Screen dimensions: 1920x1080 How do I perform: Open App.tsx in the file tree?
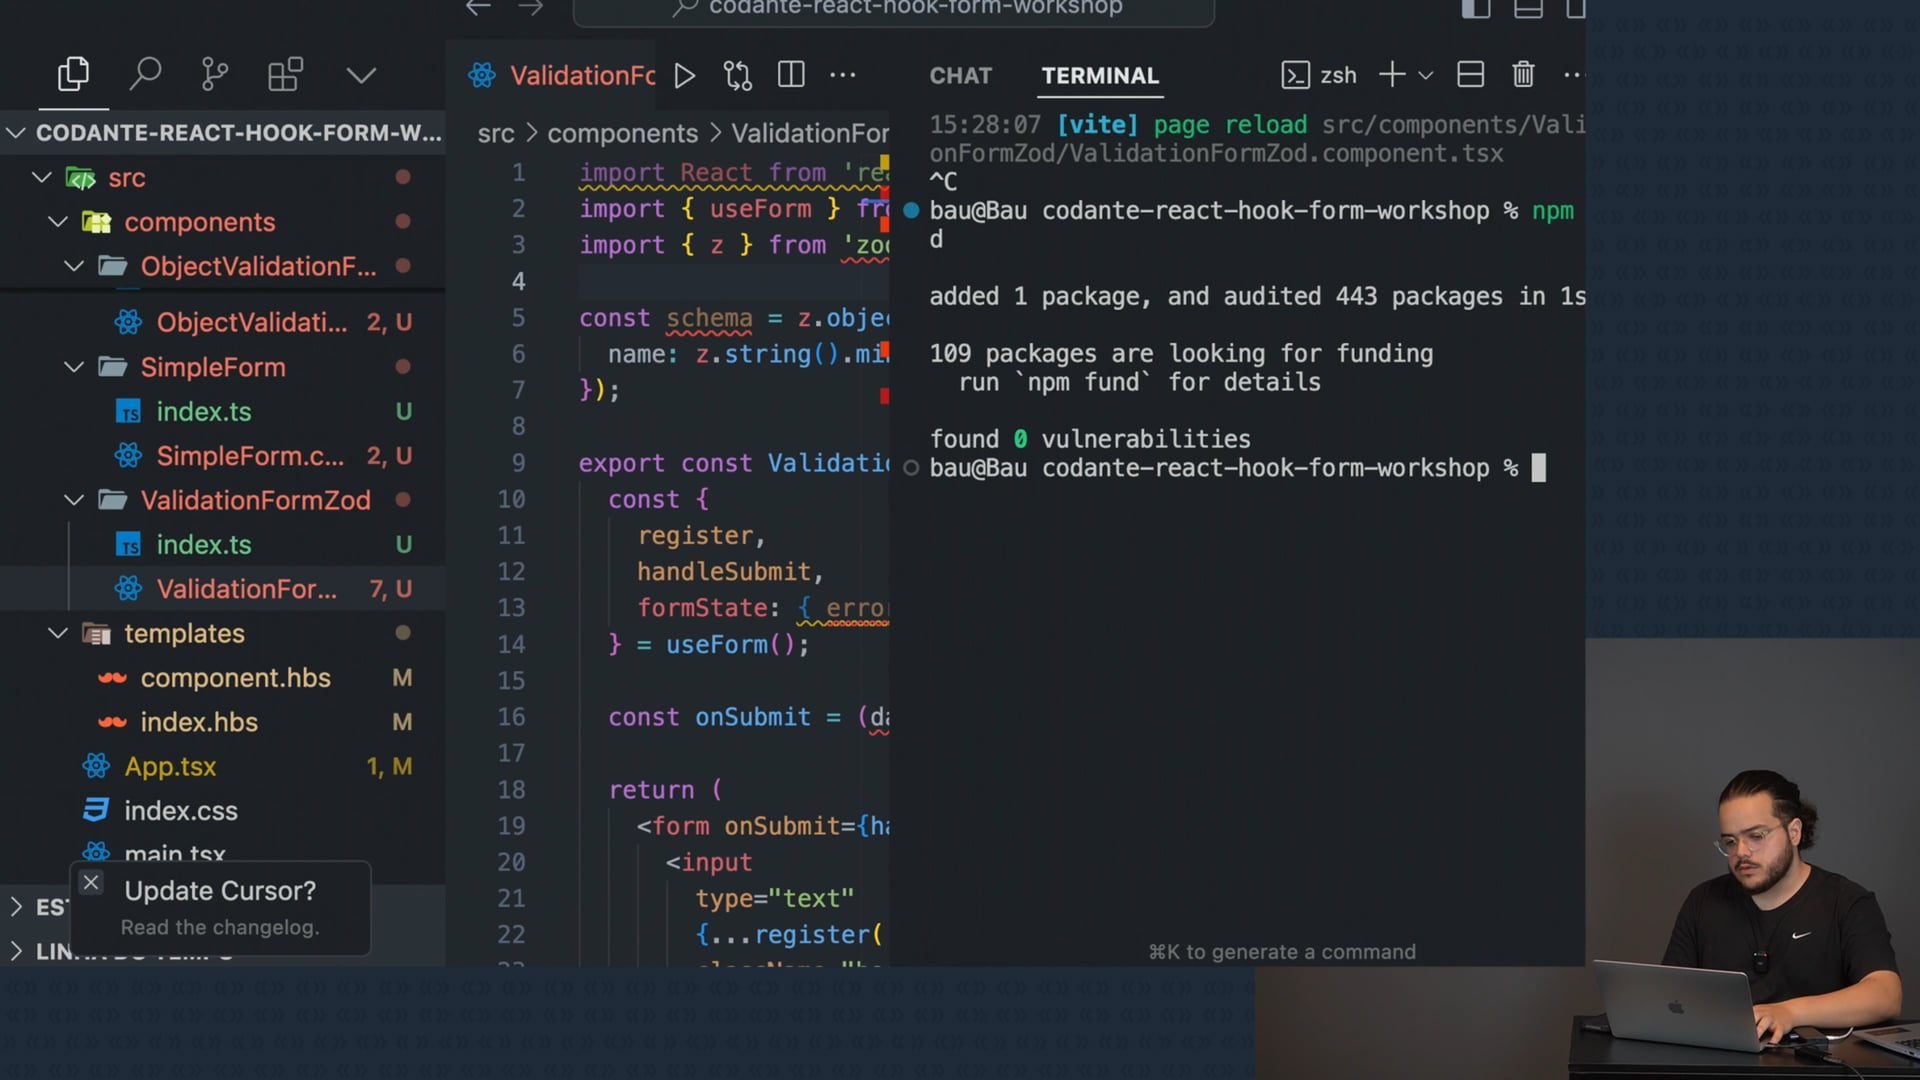pyautogui.click(x=170, y=767)
